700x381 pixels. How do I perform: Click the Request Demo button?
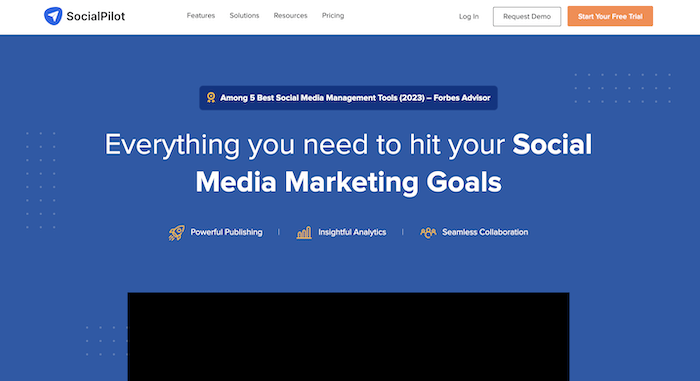527,17
